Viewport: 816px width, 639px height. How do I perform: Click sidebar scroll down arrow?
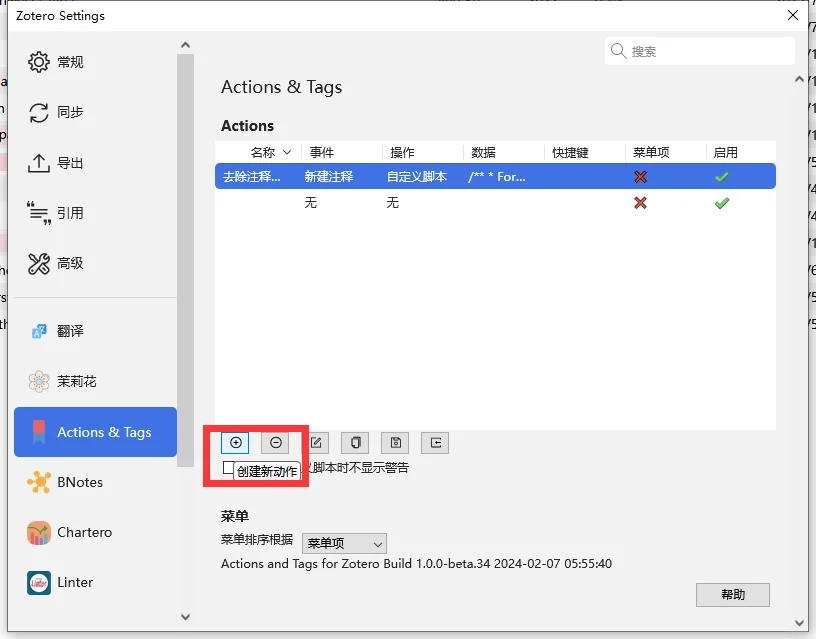(185, 617)
